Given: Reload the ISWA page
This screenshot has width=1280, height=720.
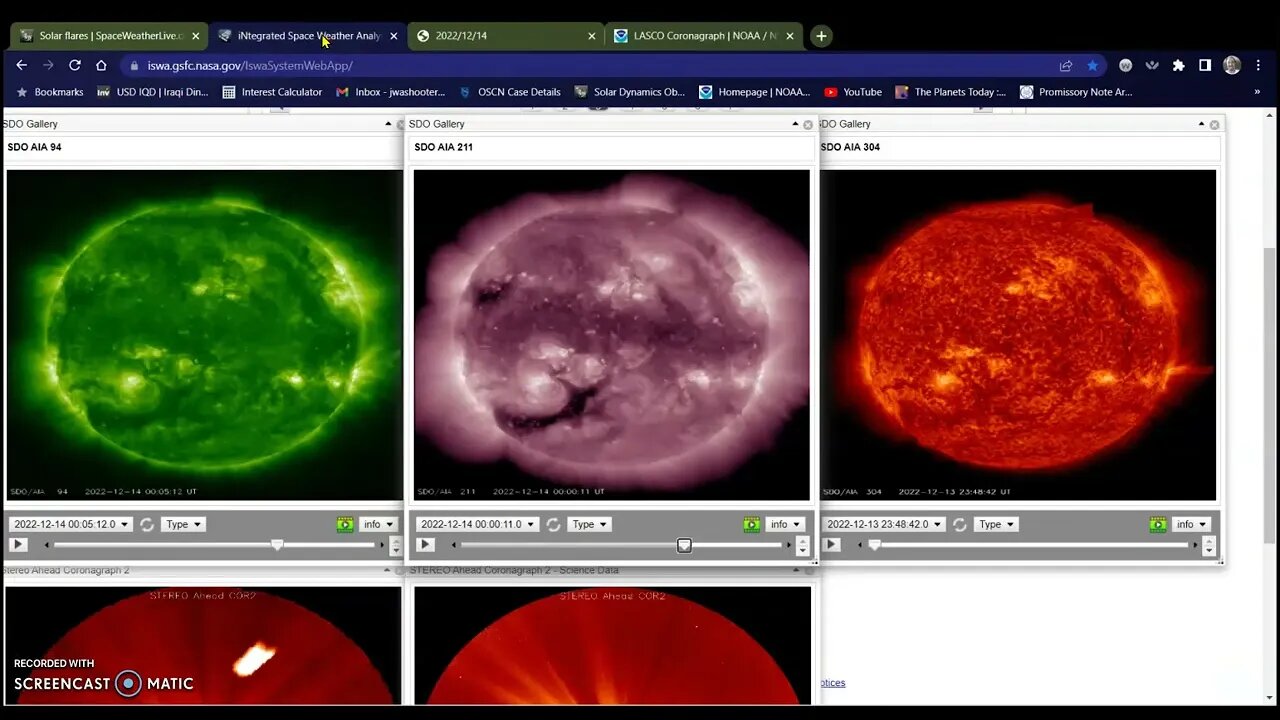Looking at the screenshot, I should pos(74,65).
